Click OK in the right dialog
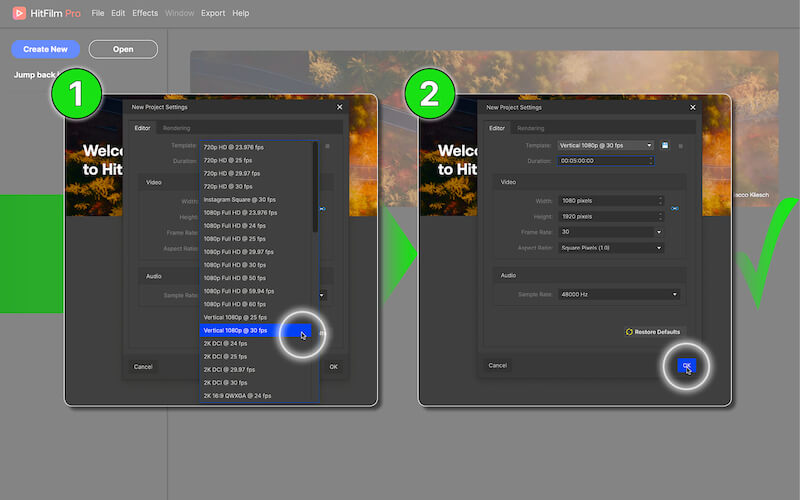The image size is (800, 500). click(686, 365)
